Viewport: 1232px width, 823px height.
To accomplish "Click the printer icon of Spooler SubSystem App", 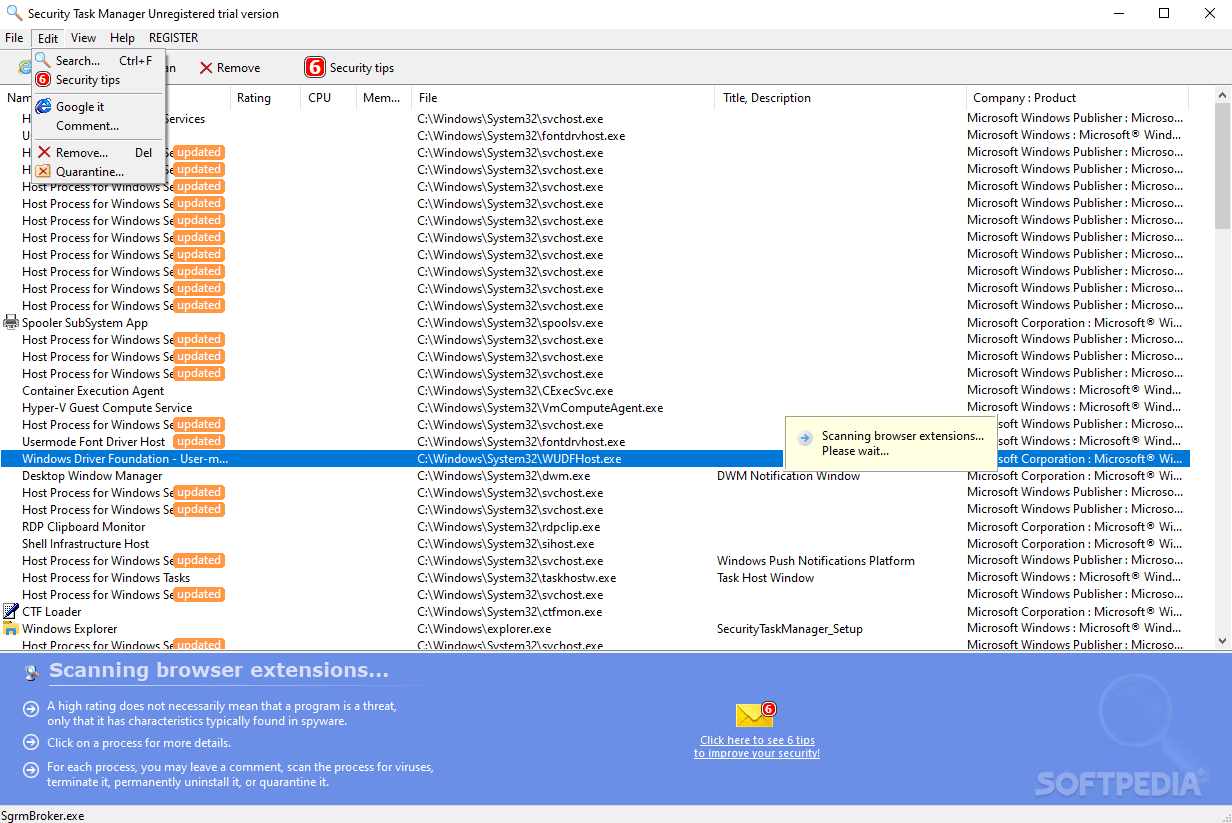I will click(x=11, y=322).
